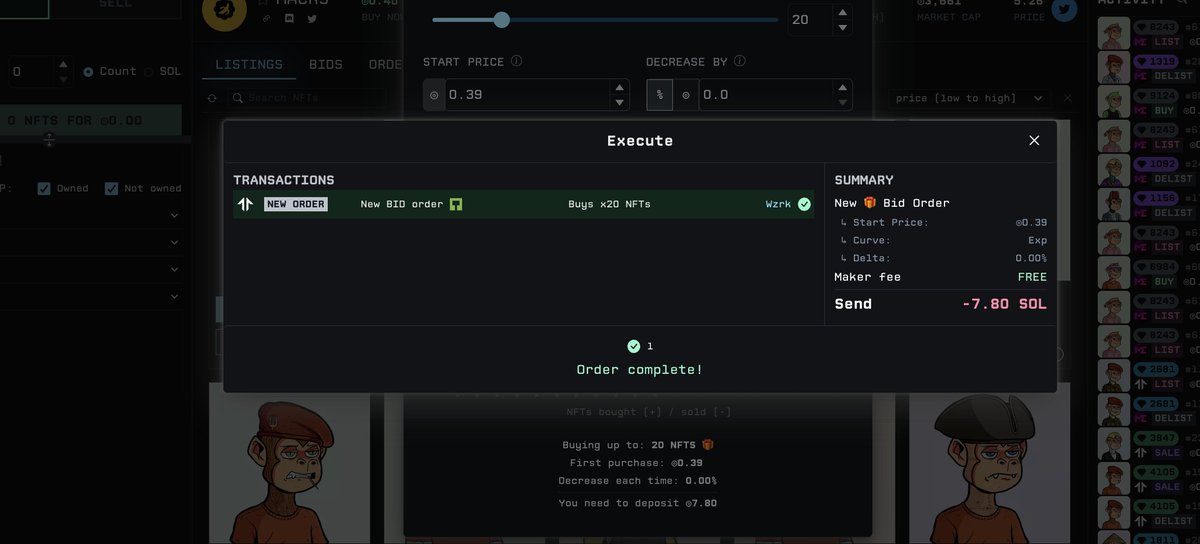This screenshot has width=1200, height=544.
Task: Click the NEW ORDER badge in the transaction row
Action: pyautogui.click(x=295, y=204)
